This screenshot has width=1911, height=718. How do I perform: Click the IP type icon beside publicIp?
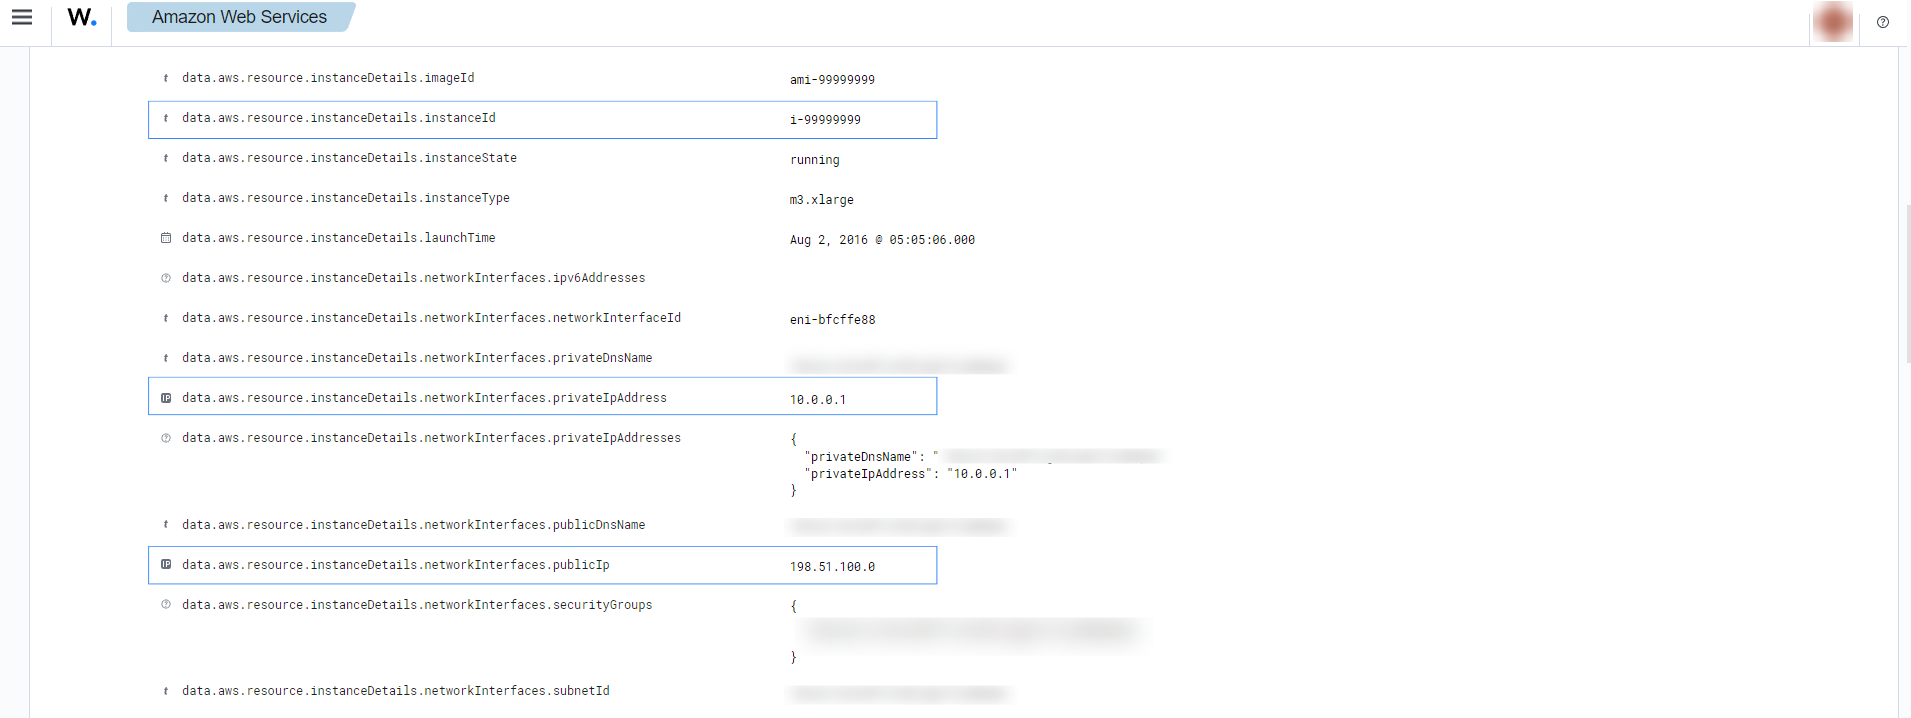[x=166, y=565]
